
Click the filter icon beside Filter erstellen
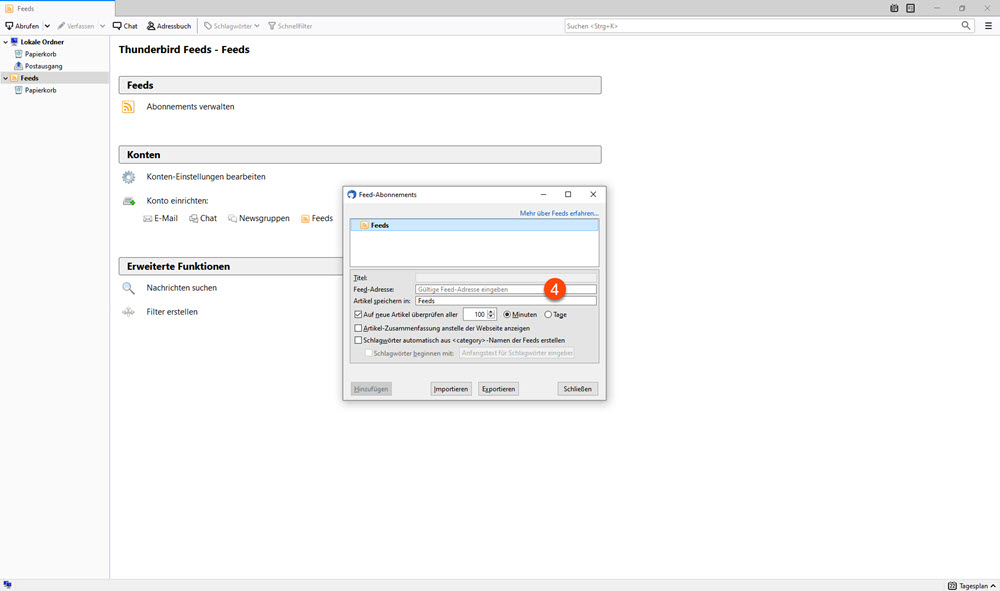(x=128, y=312)
